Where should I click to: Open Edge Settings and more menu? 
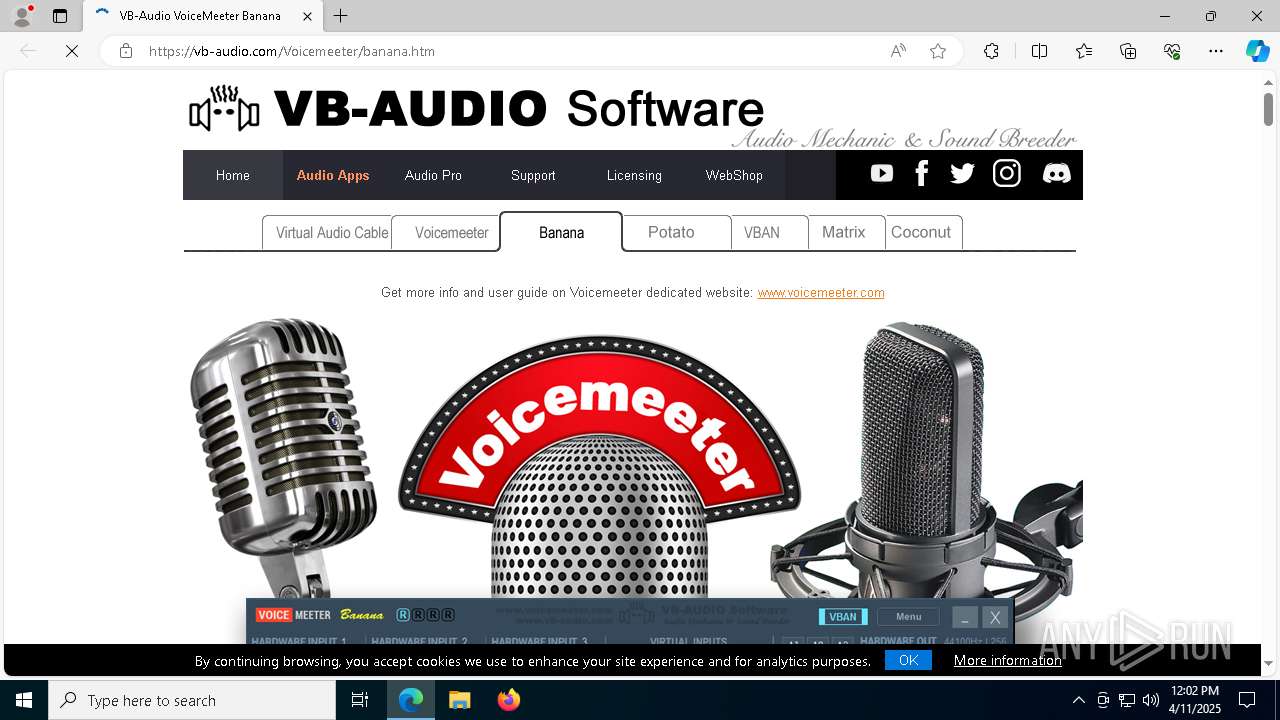[1216, 51]
